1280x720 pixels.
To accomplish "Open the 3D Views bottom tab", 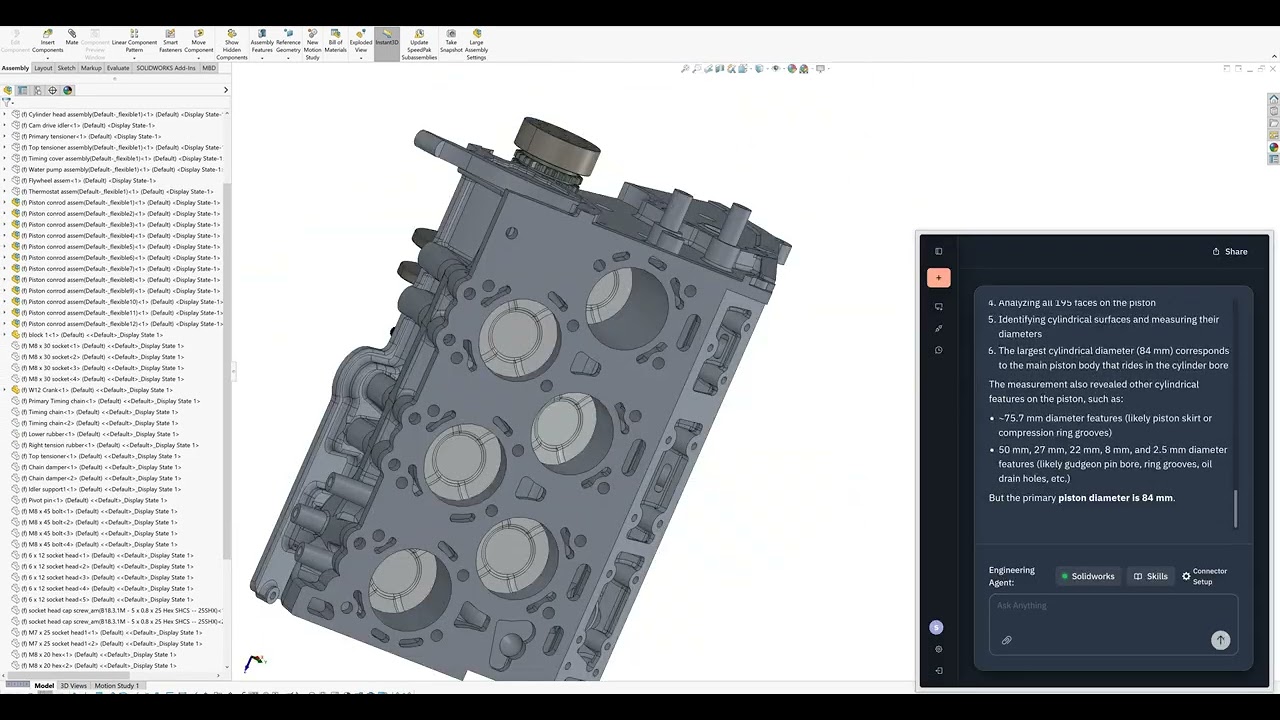I will (x=73, y=686).
